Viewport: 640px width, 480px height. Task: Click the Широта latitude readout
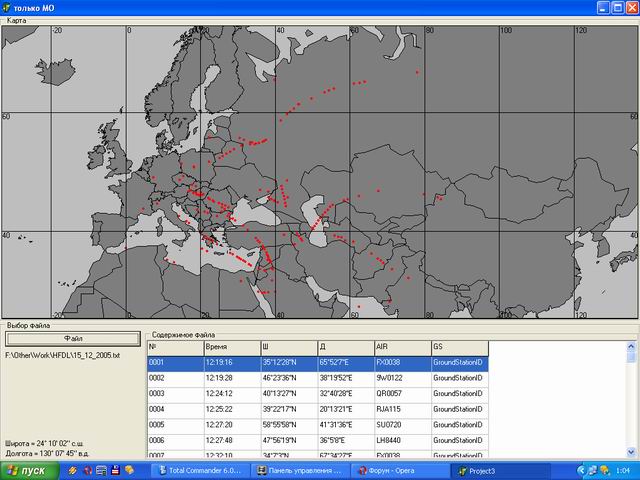coord(44,444)
